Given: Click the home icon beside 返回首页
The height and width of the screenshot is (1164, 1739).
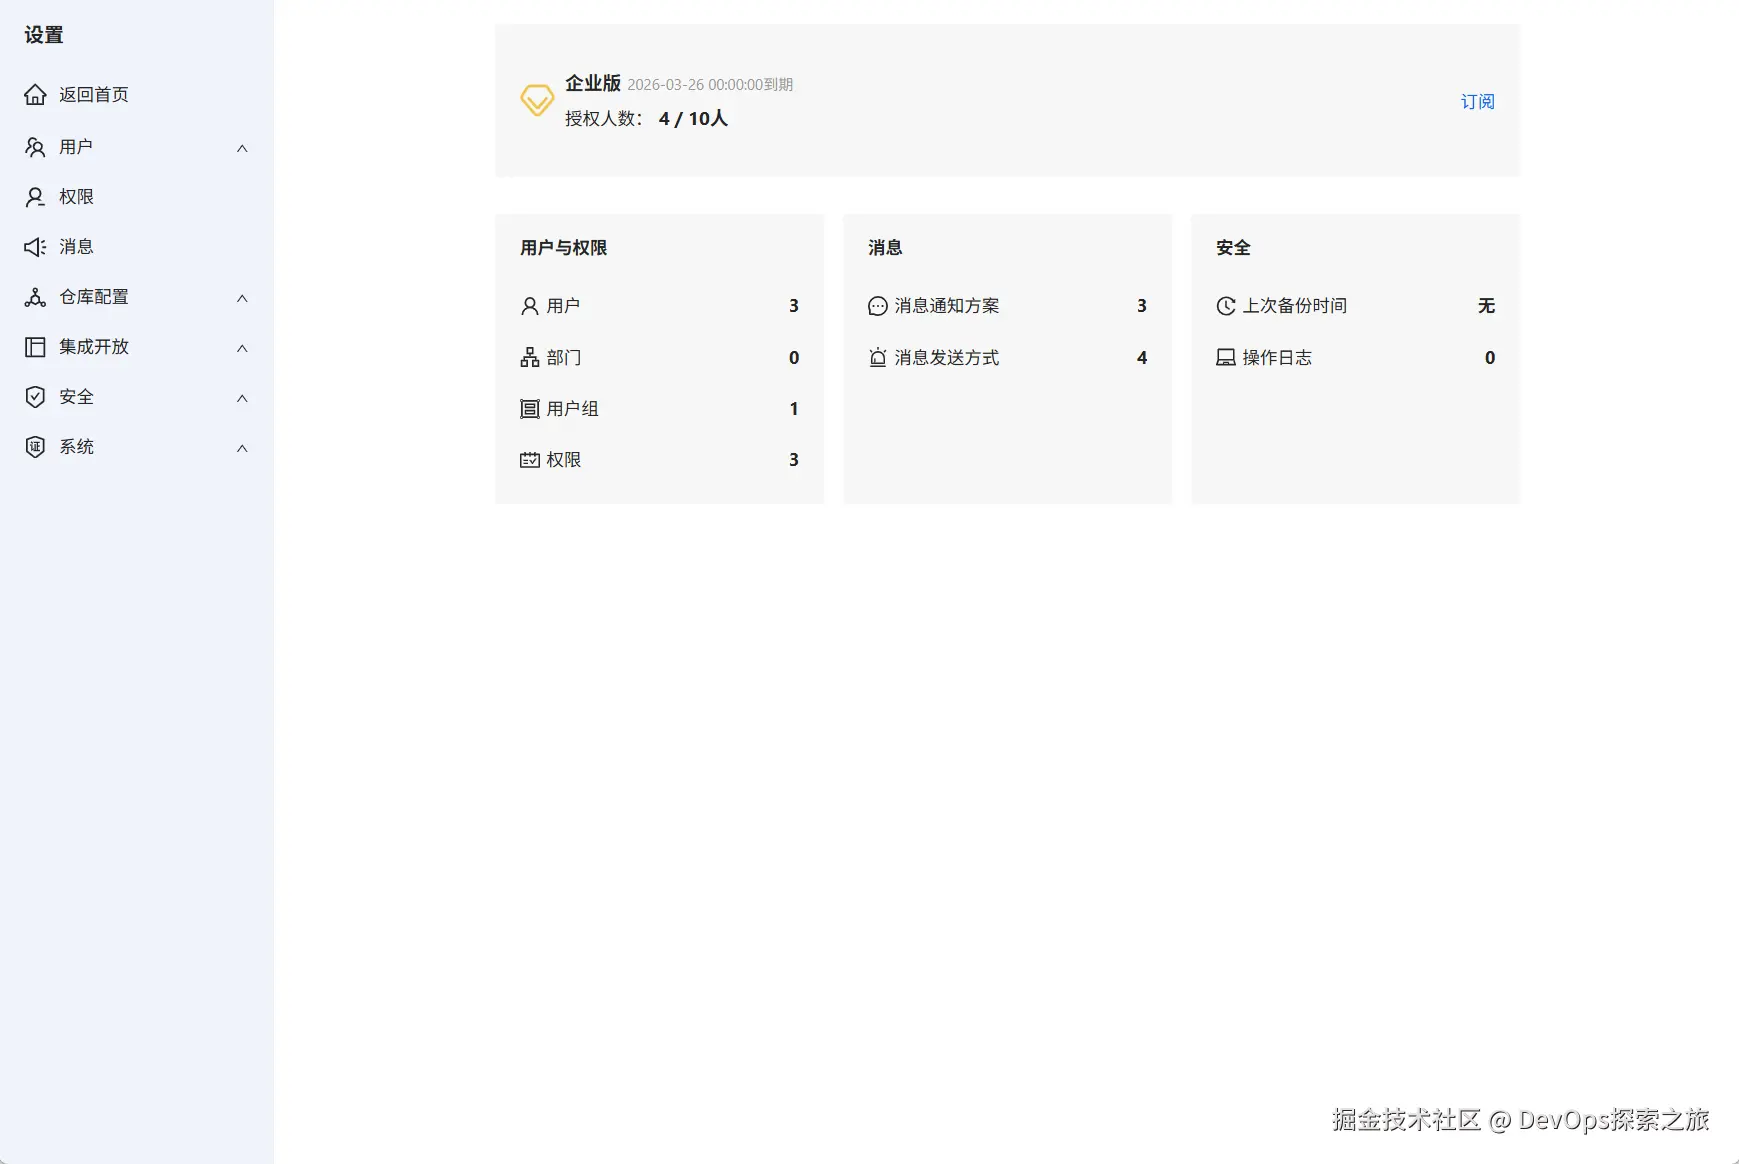Looking at the screenshot, I should point(35,95).
